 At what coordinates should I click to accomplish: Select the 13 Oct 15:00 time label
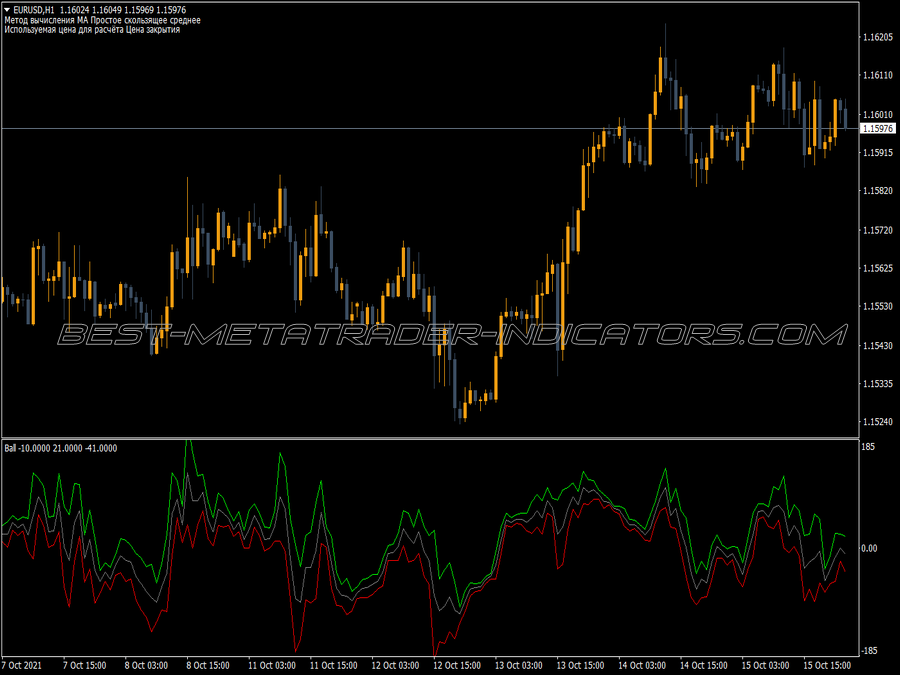tap(580, 665)
